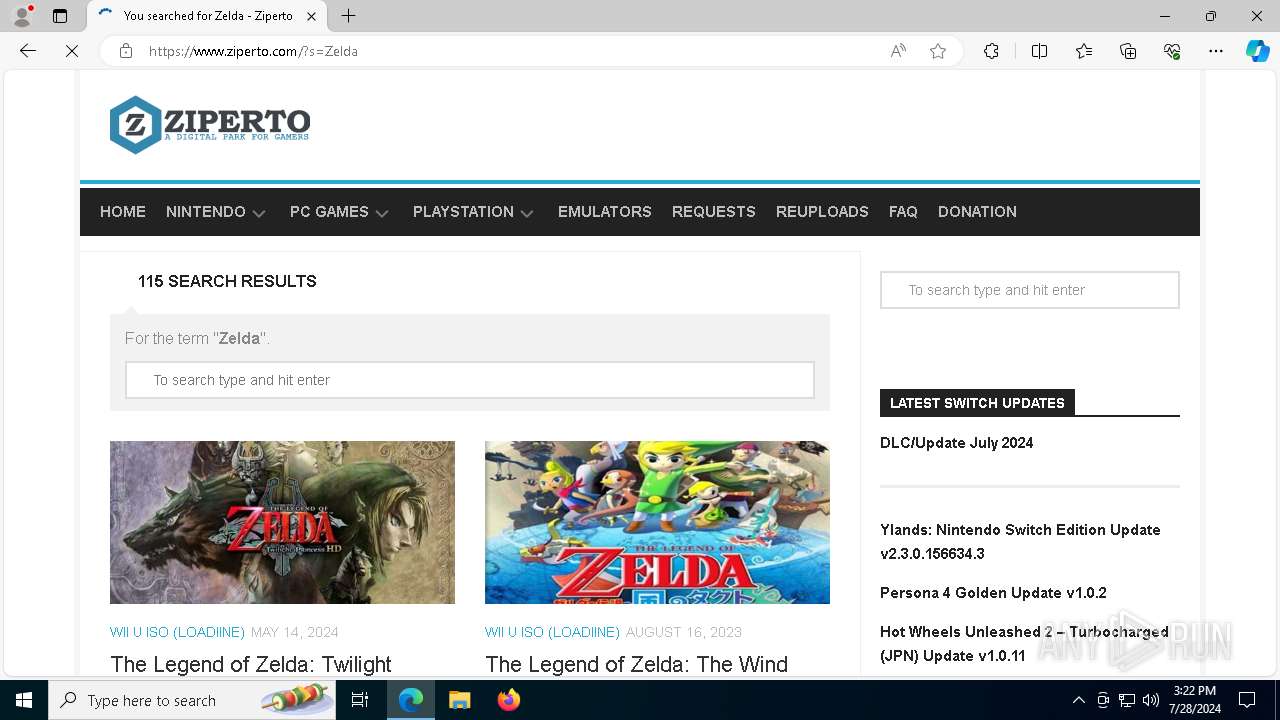Open tab actions menu icon
Viewport: 1280px width, 720px height.
point(60,16)
